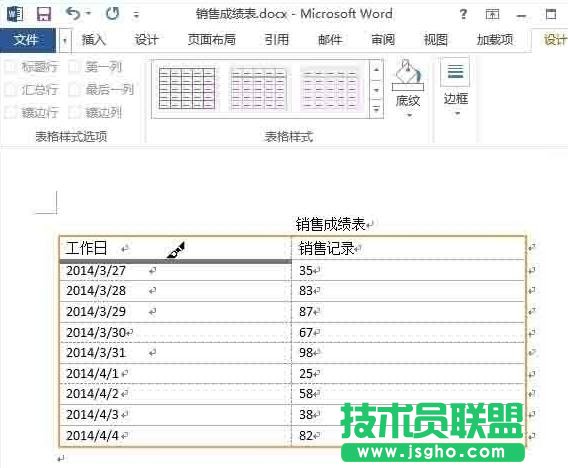Screen dimensions: 568x468
Task: Click the title 销售成绩表
Action: (330, 225)
